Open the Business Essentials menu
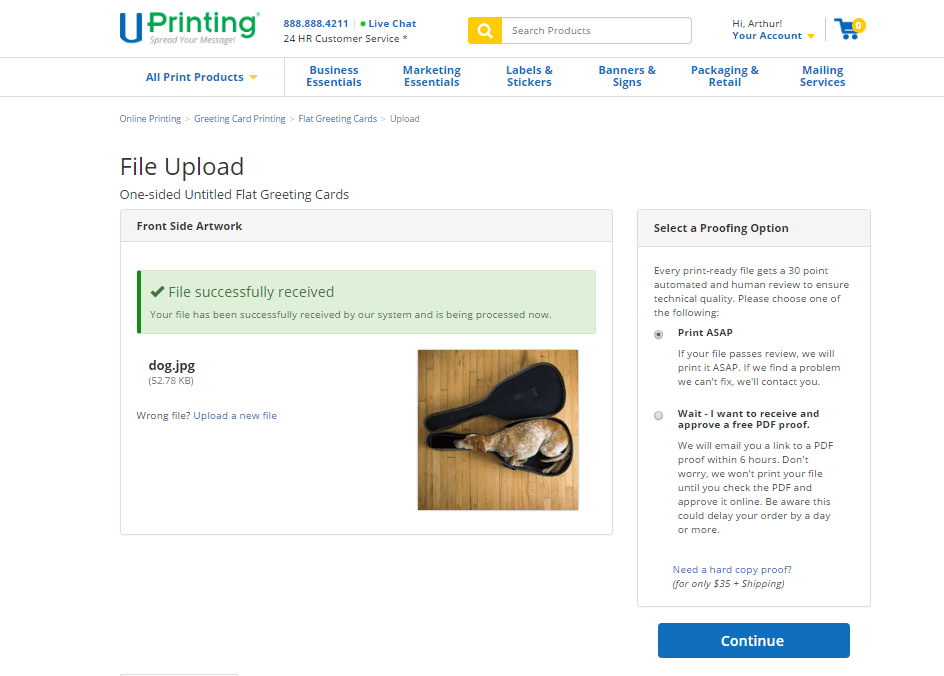This screenshot has height=676, width=944. (x=334, y=76)
